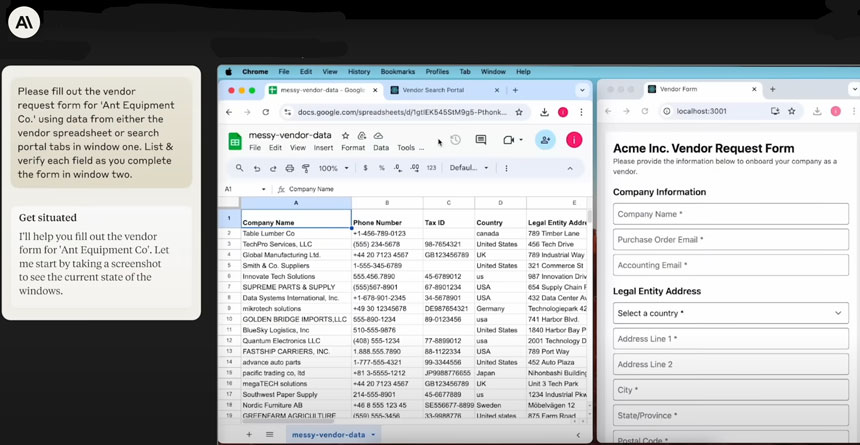Click the download icon in the Sheets window
Screen dimensions: 860x445
[544, 112]
